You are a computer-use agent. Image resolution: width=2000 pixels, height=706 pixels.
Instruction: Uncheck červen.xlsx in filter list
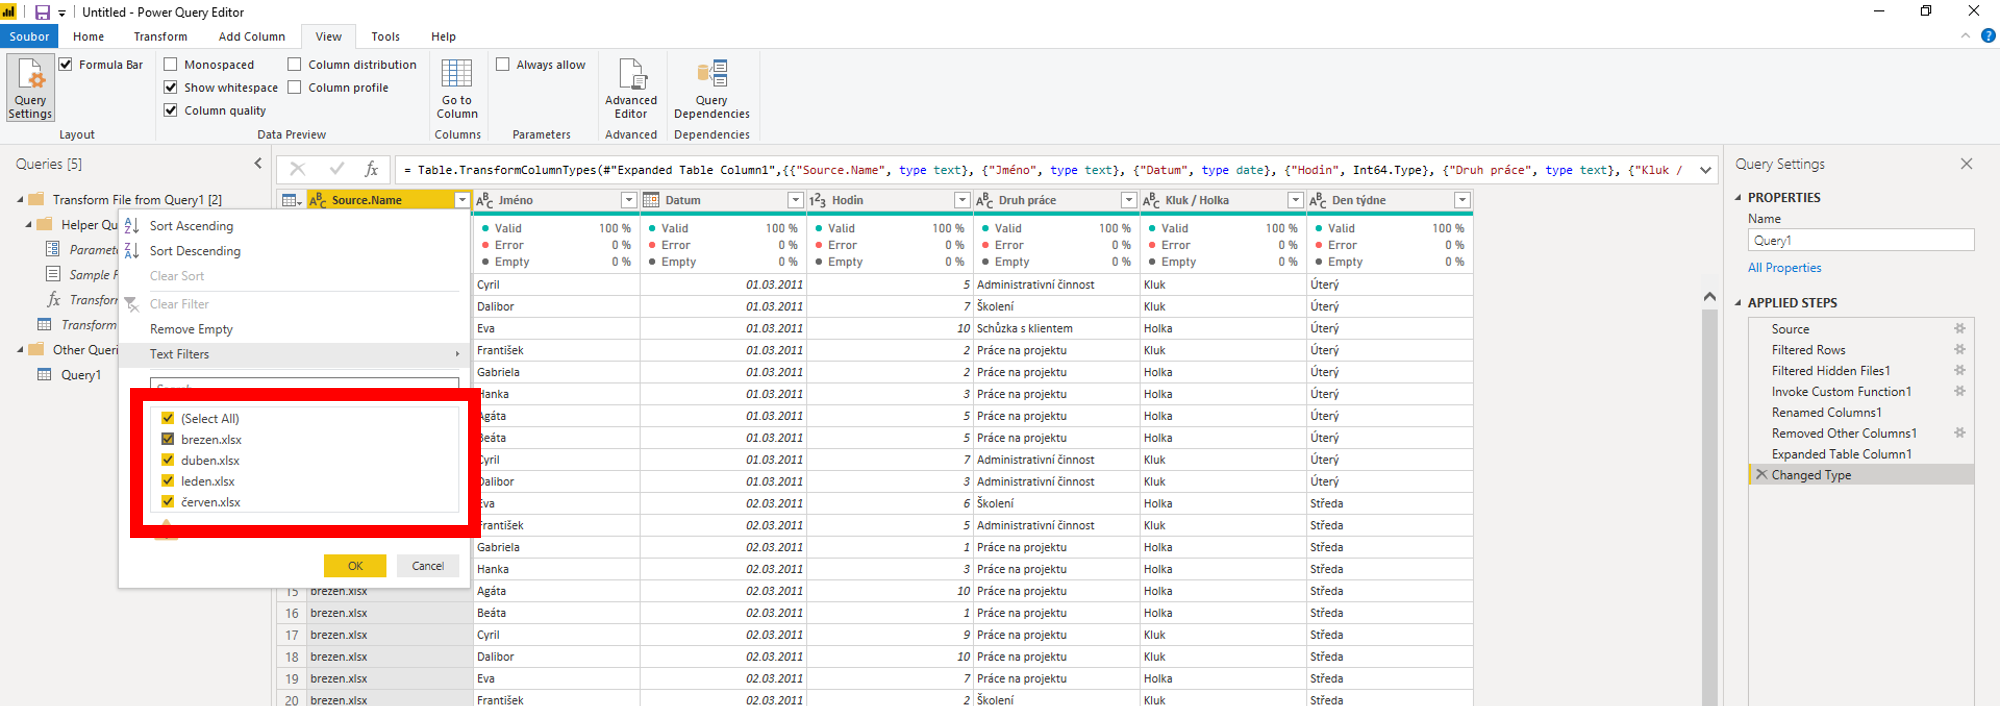click(x=168, y=502)
